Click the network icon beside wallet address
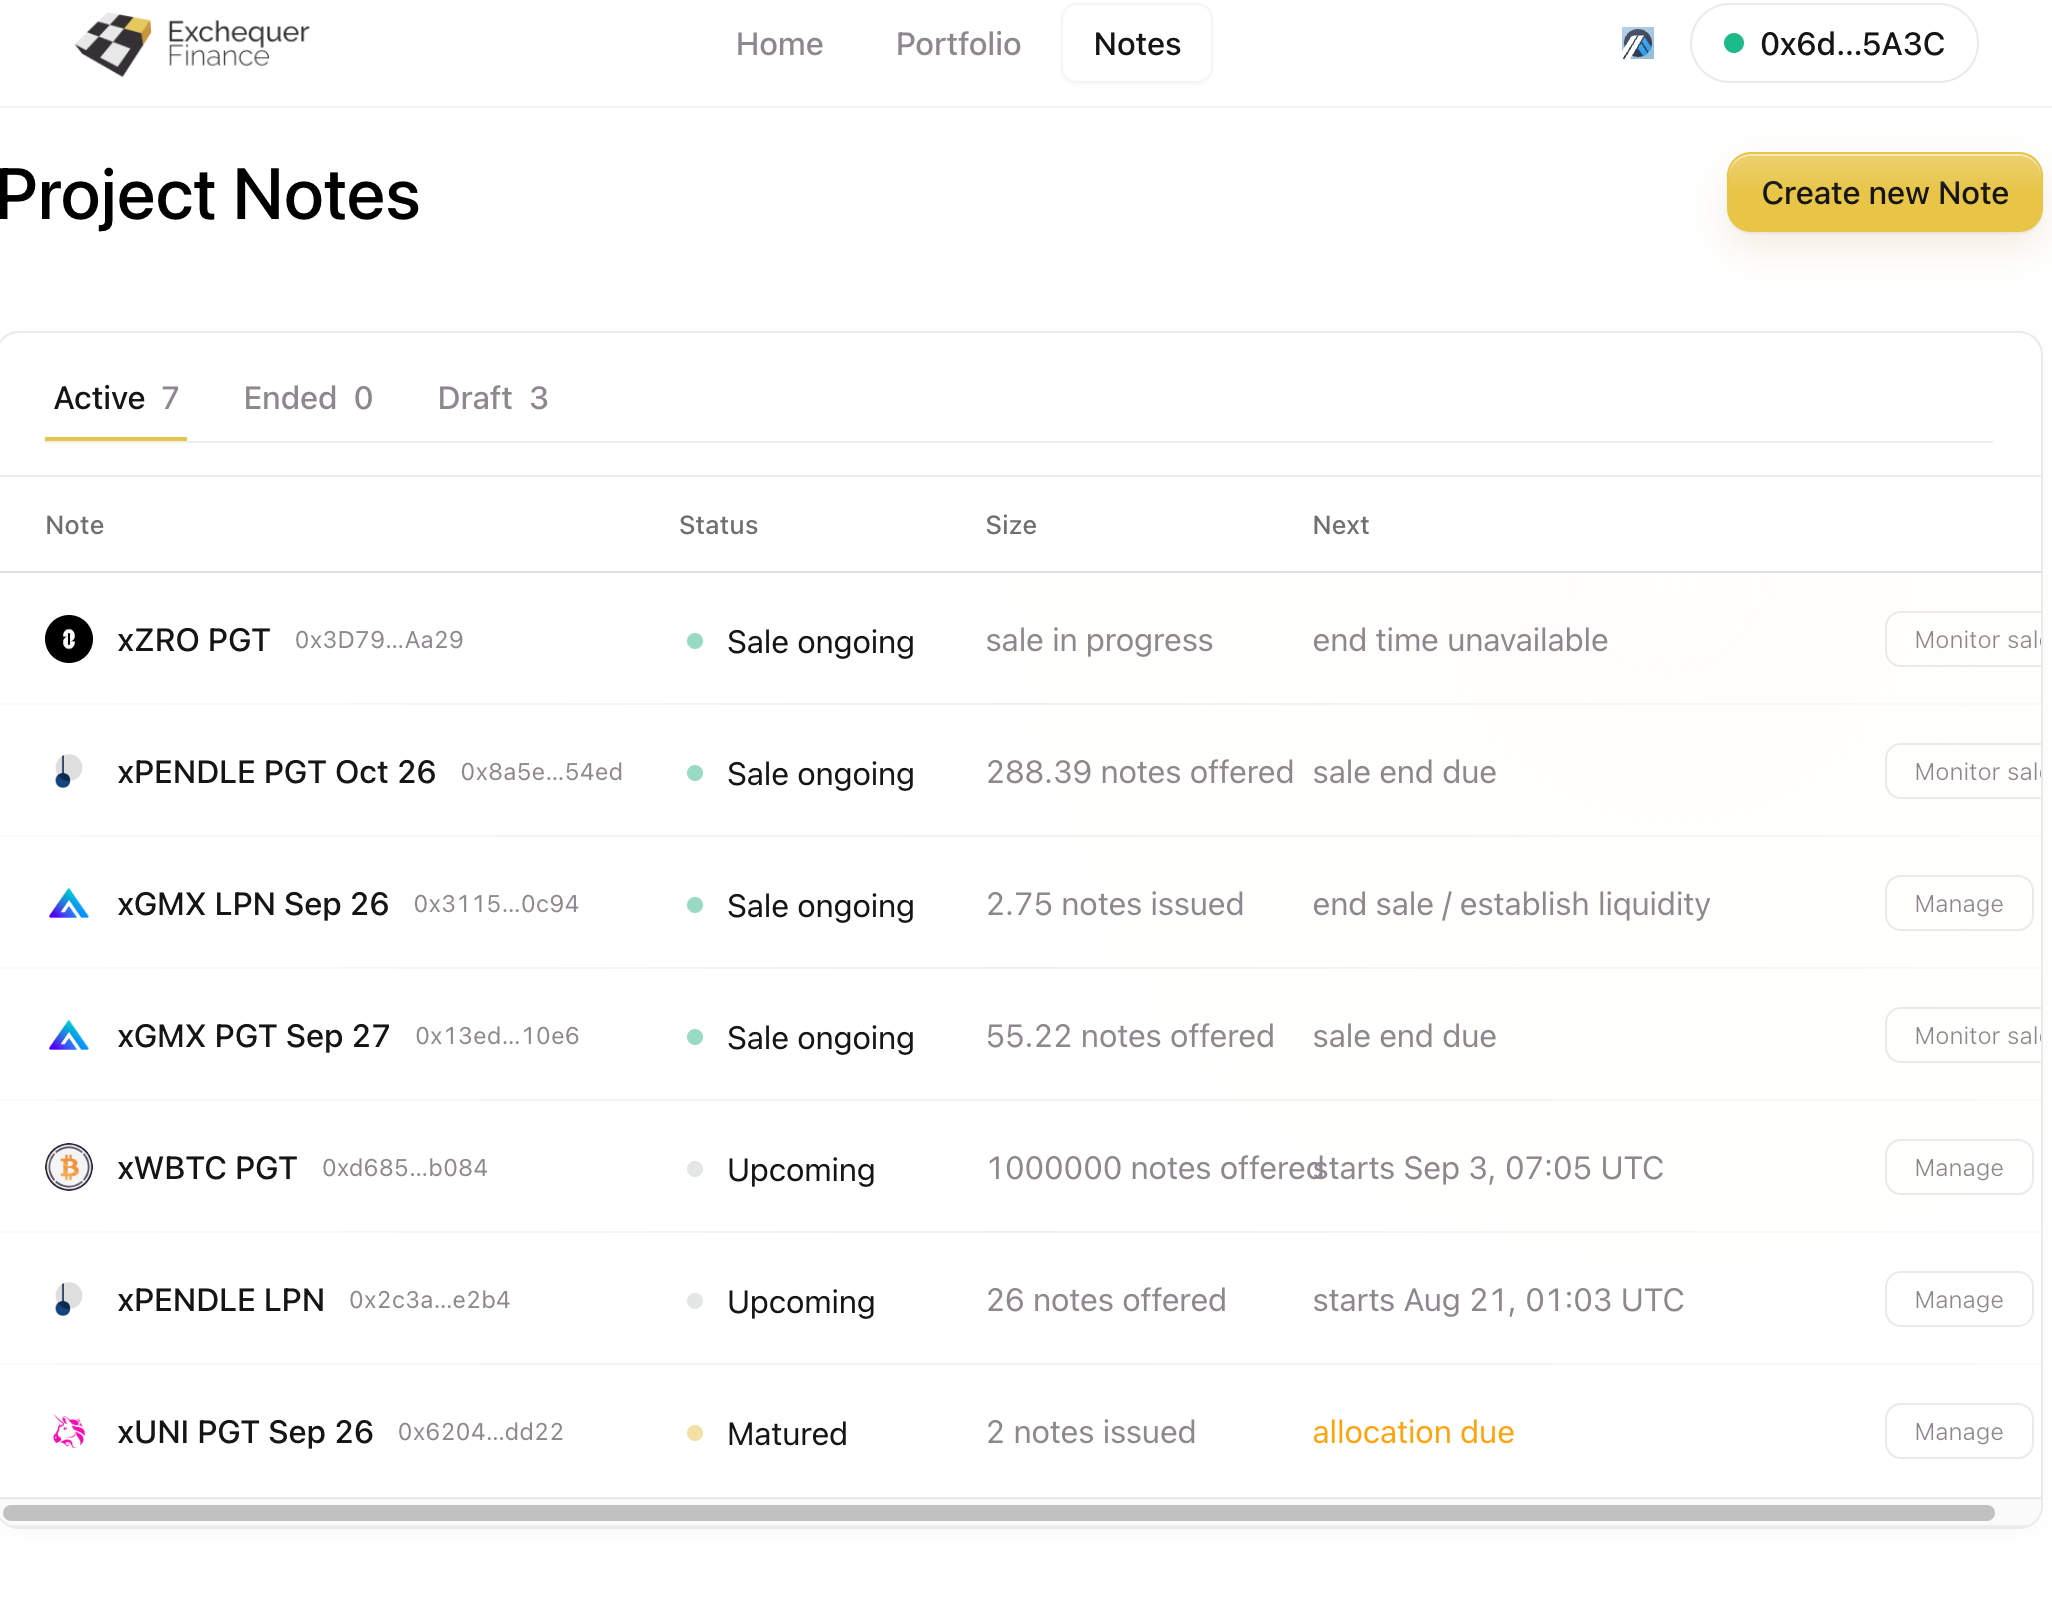Screen dimensions: 2052x1604 tap(1637, 44)
